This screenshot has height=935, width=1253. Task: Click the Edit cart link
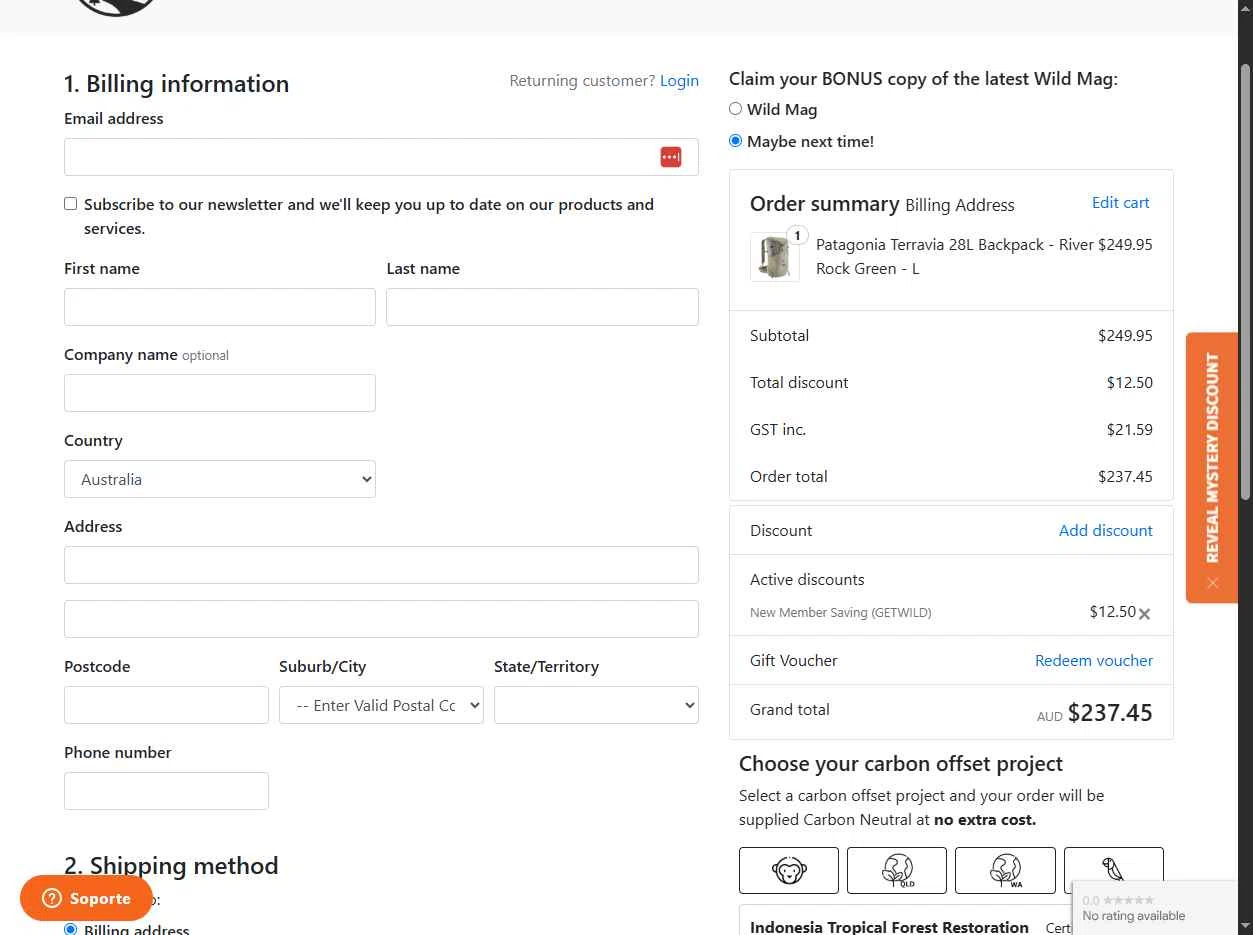(1120, 203)
